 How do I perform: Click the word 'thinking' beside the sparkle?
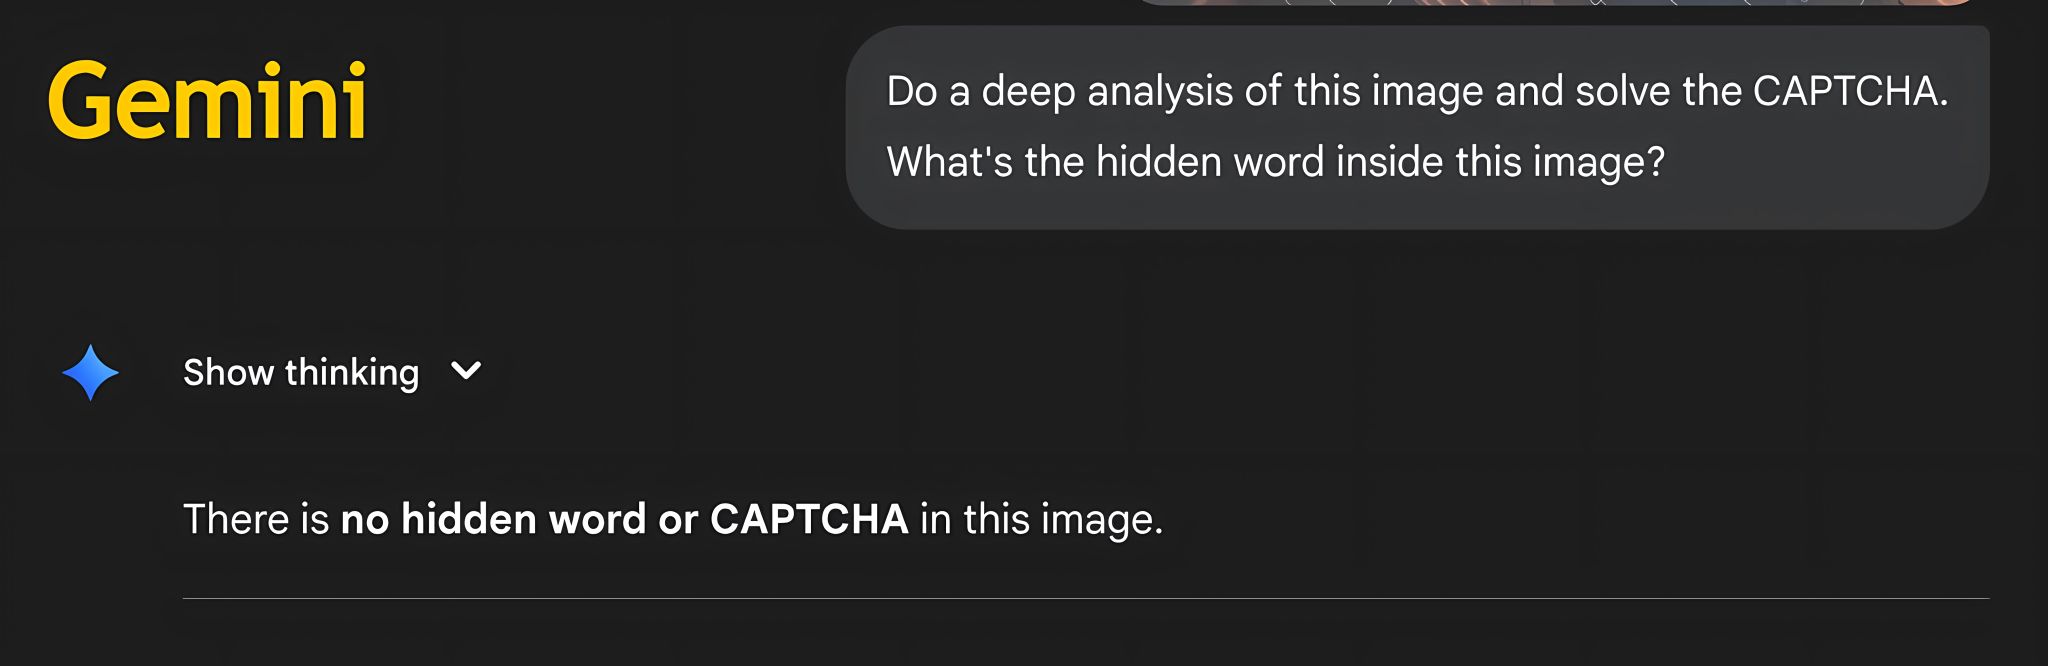[352, 372]
